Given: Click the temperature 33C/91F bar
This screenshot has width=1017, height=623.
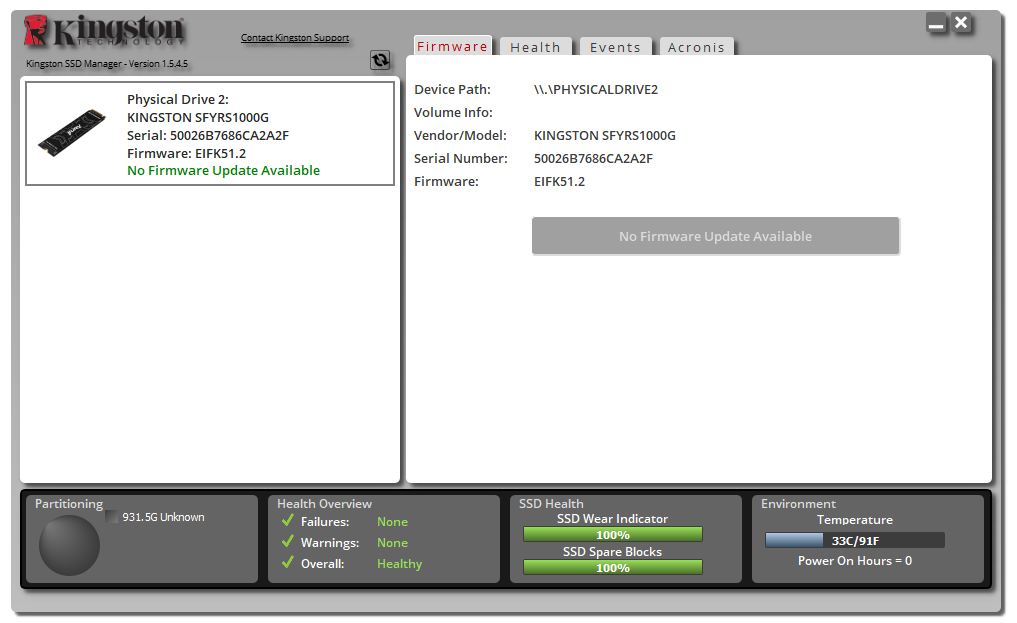Looking at the screenshot, I should [x=855, y=540].
